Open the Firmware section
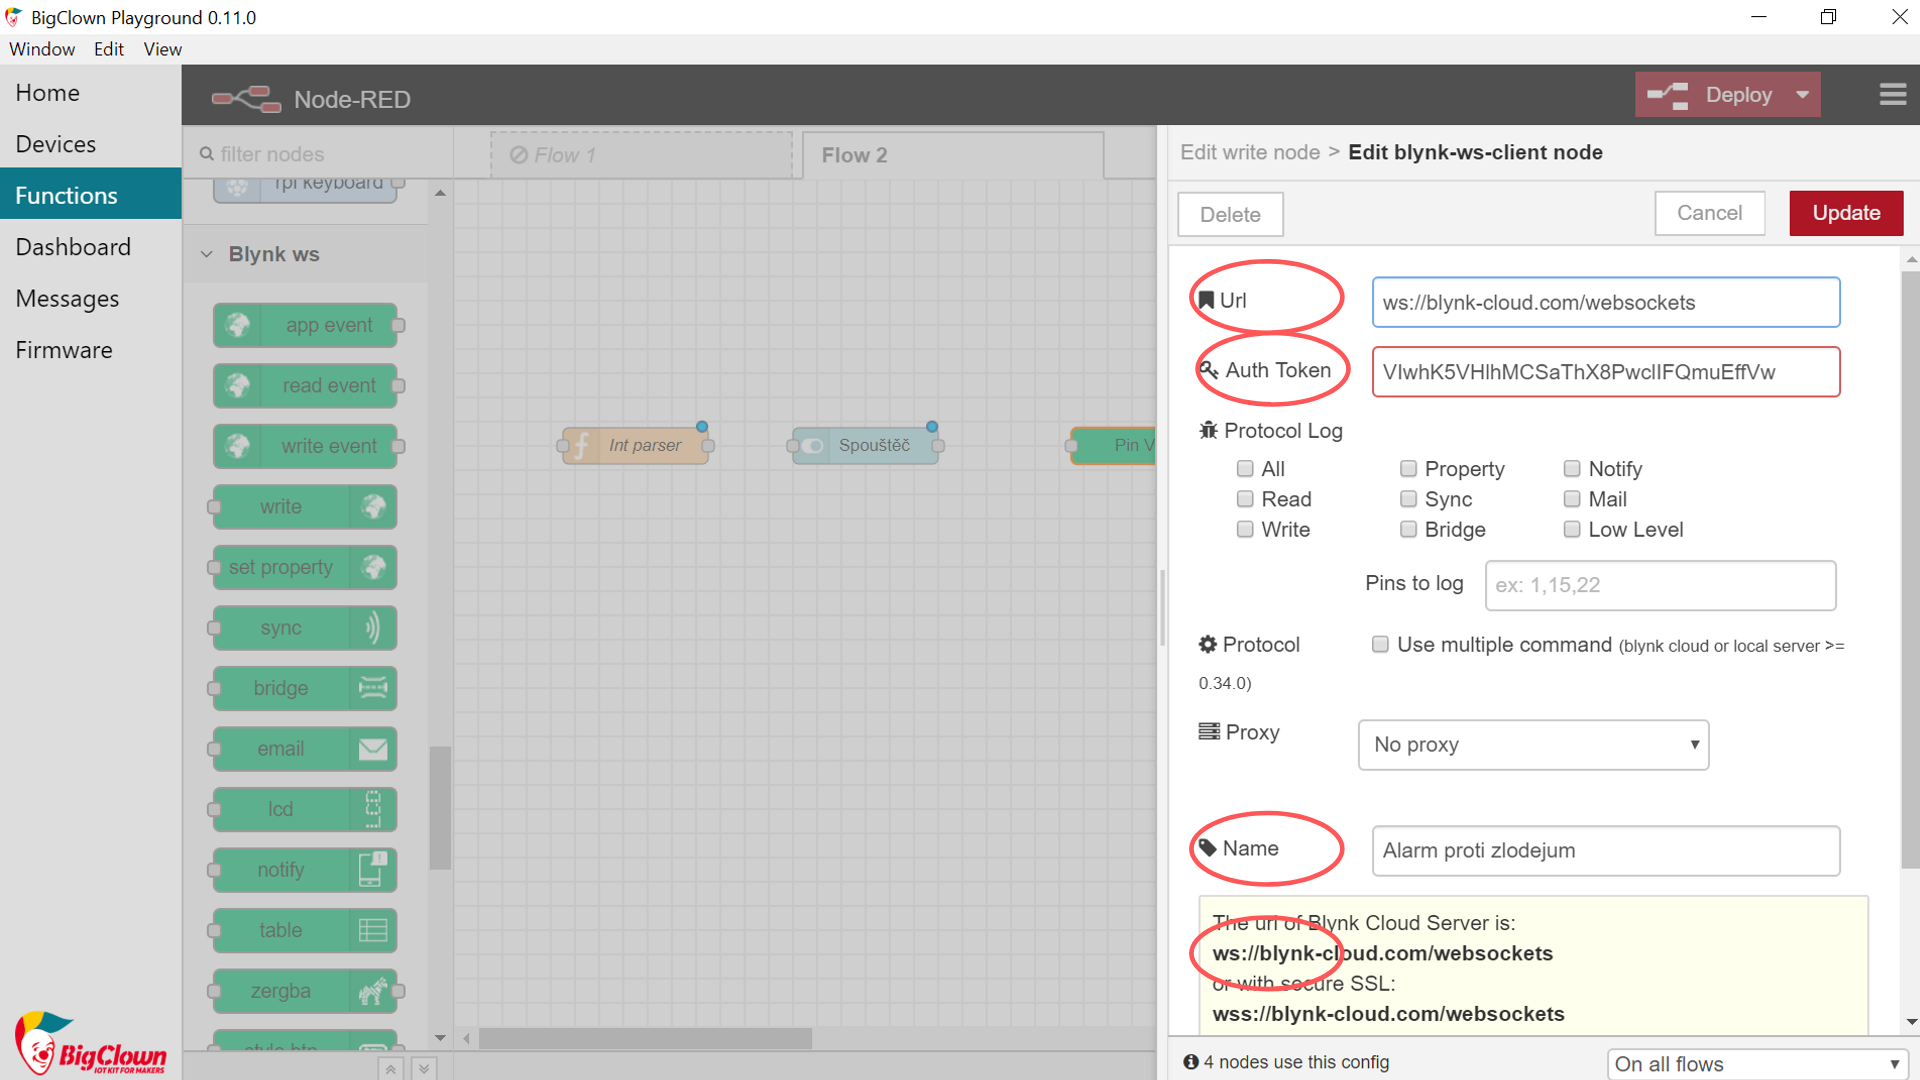This screenshot has width=1920, height=1080. (x=90, y=350)
